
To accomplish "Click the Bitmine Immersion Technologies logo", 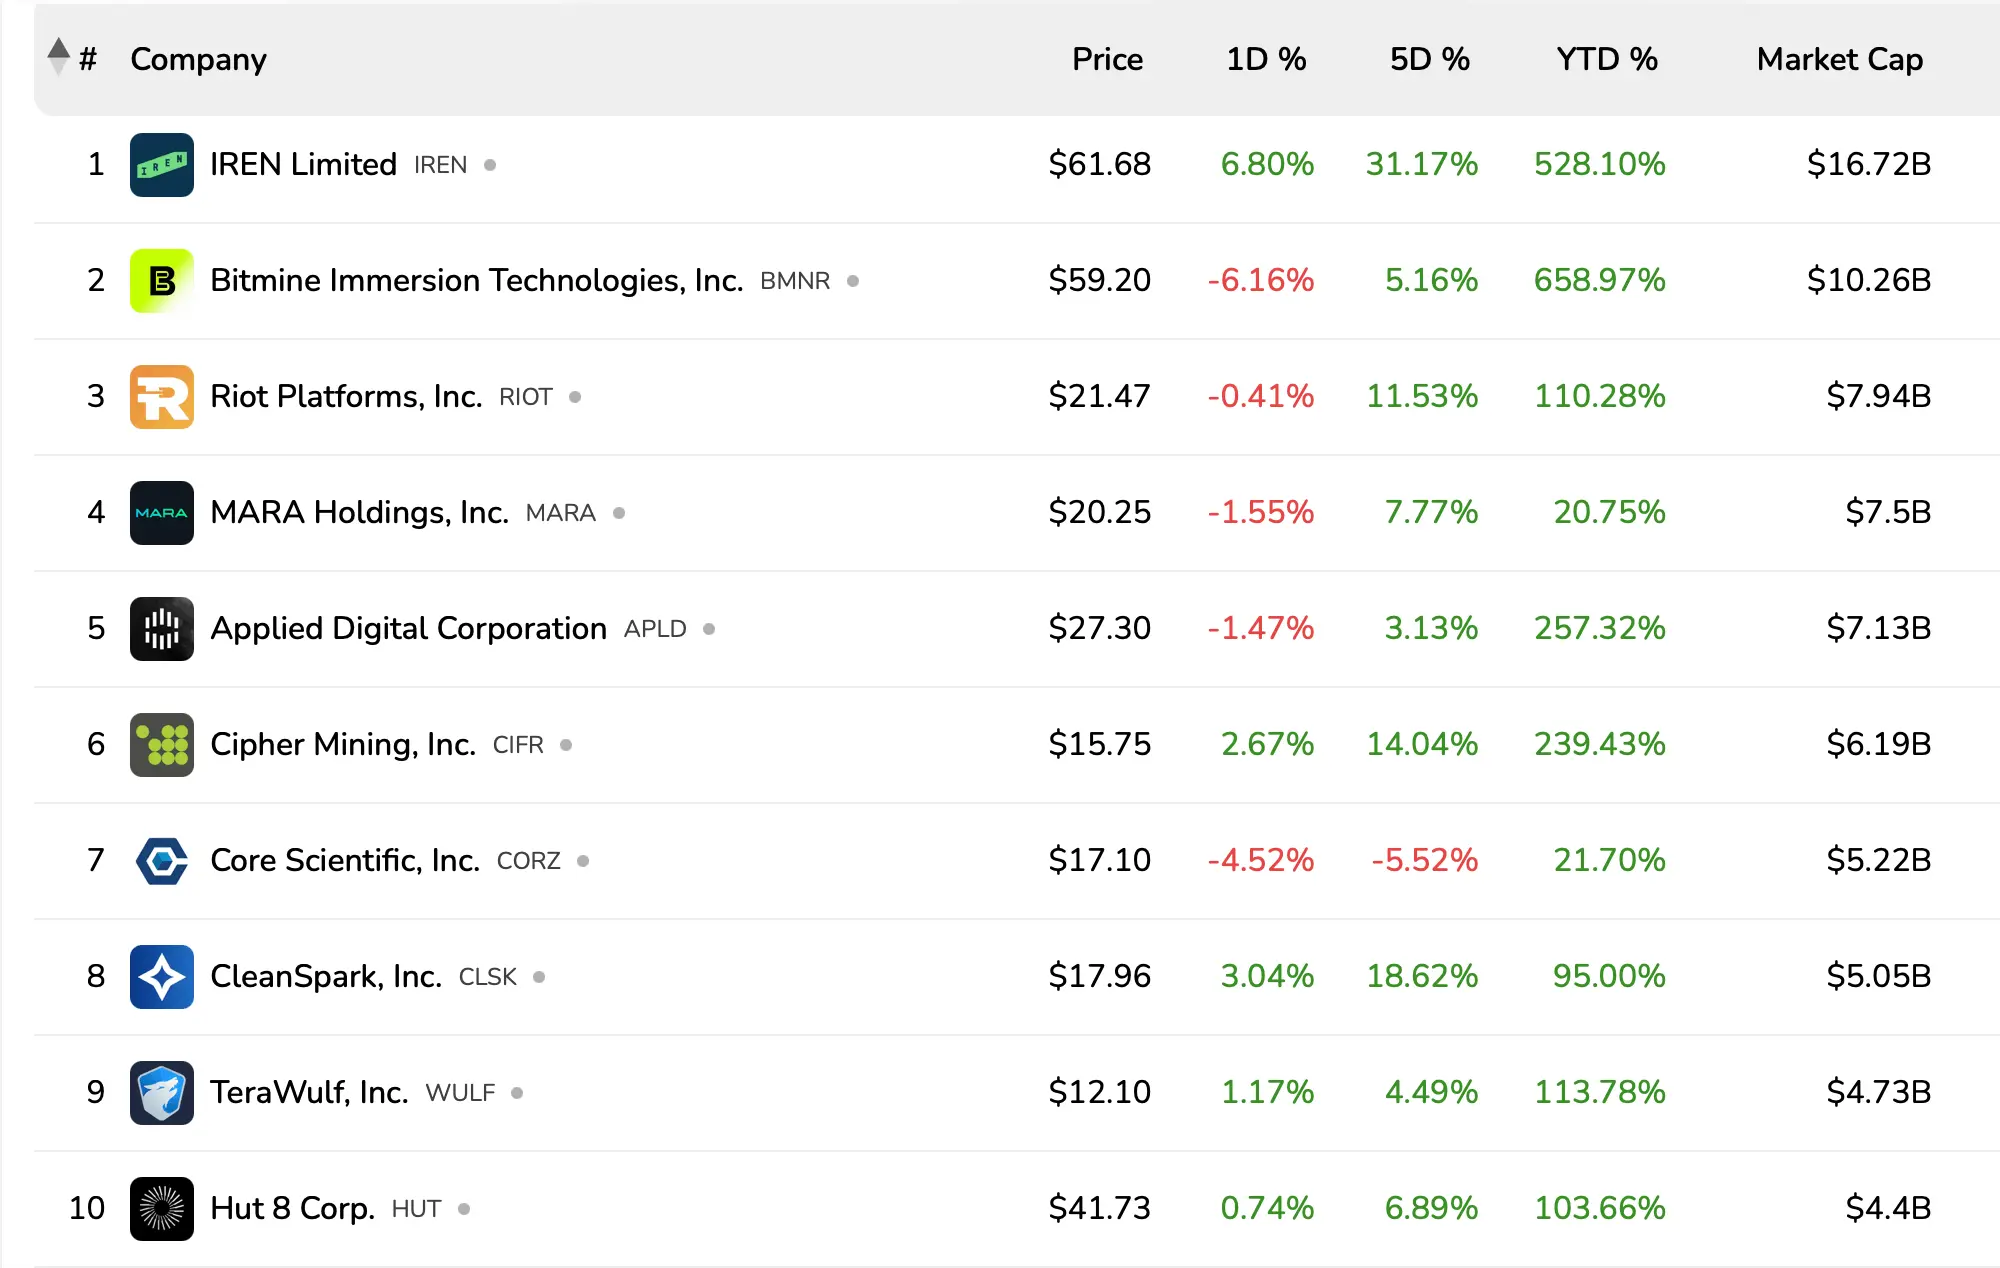I will point(161,281).
